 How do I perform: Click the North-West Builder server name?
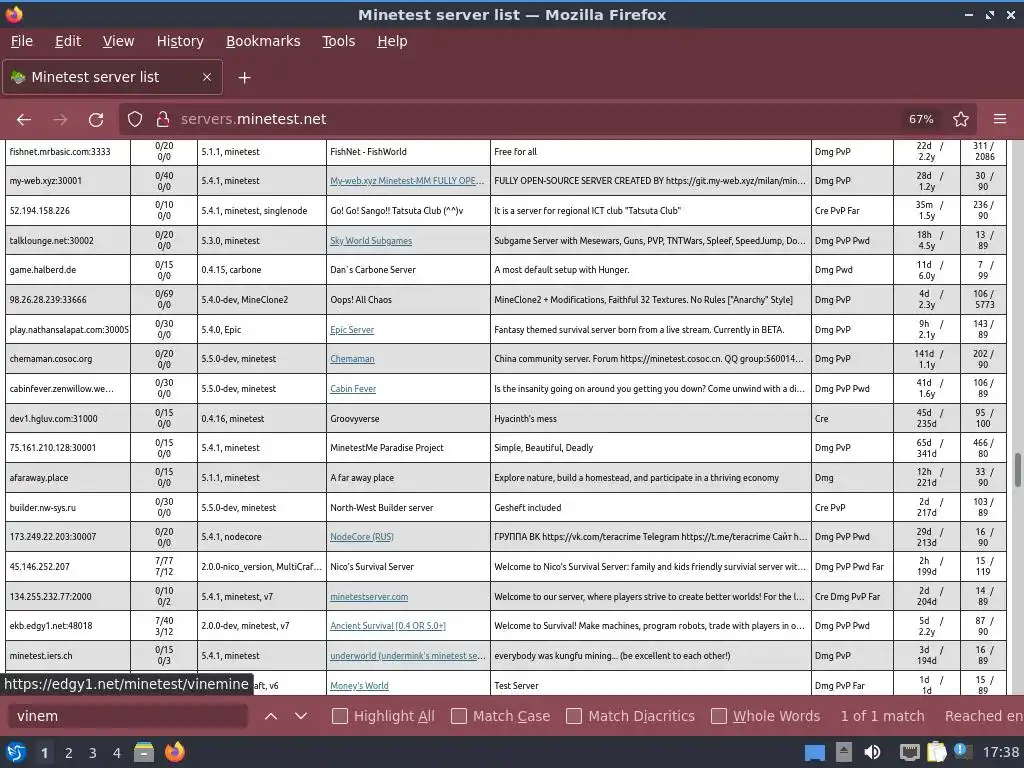pyautogui.click(x=381, y=507)
